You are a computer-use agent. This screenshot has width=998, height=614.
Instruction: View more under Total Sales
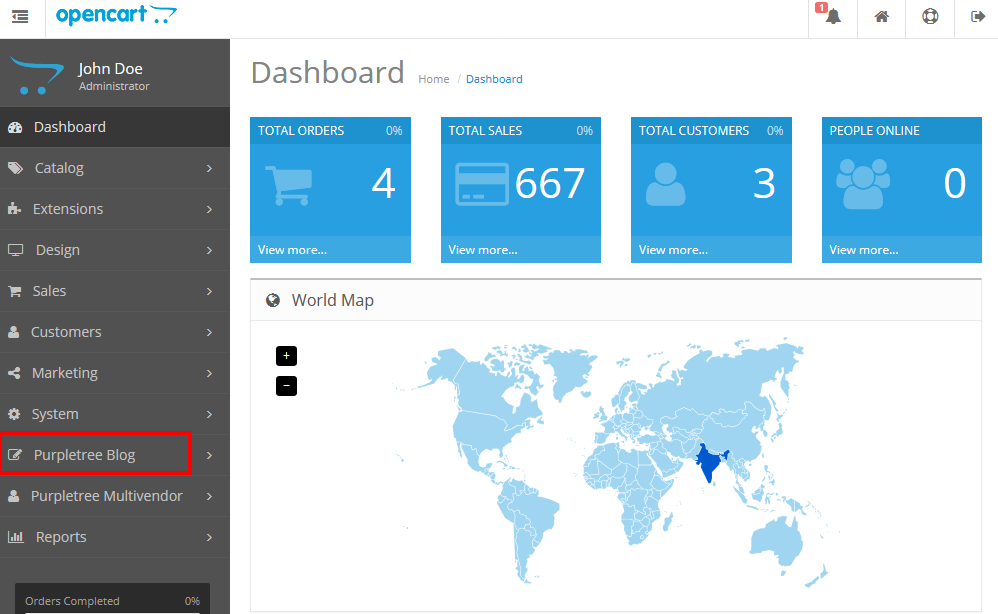click(x=482, y=250)
